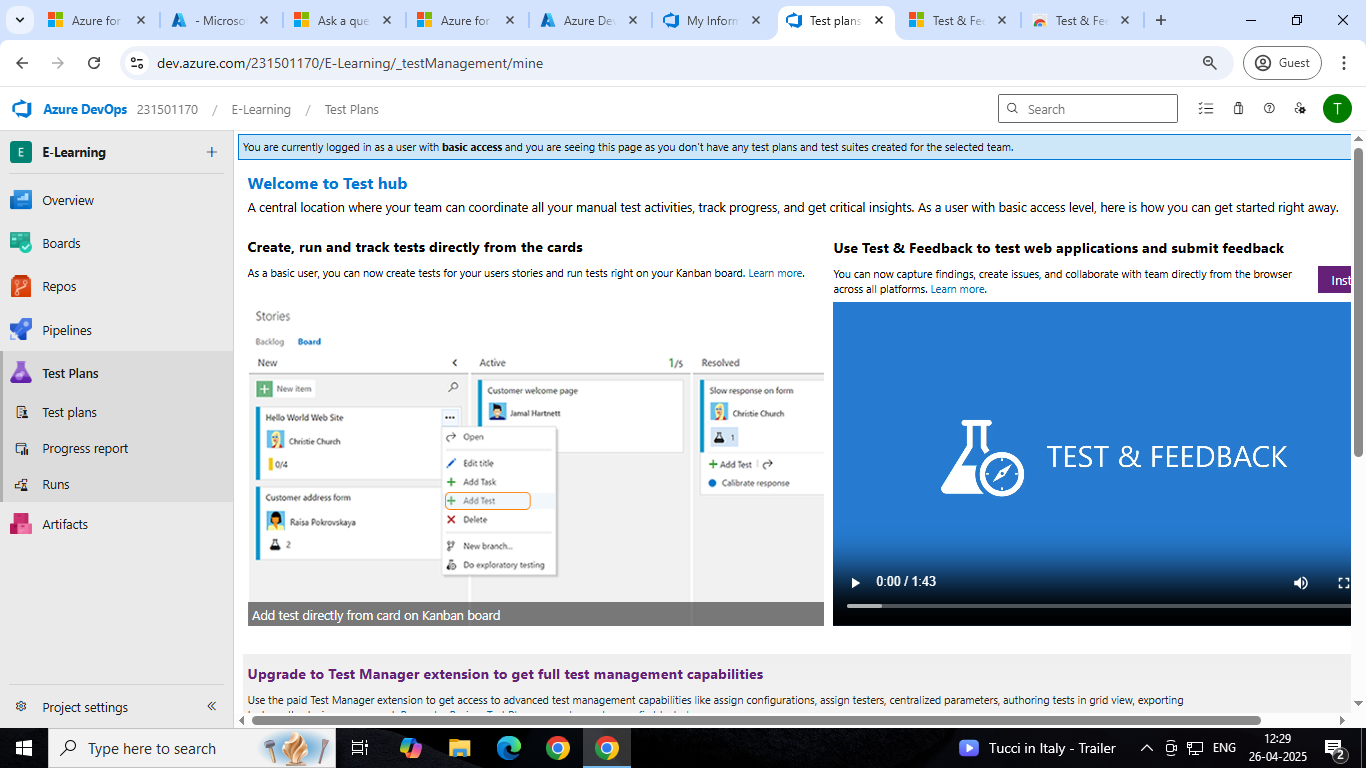Open Learn more link for Kanban tests

pyautogui.click(x=775, y=273)
